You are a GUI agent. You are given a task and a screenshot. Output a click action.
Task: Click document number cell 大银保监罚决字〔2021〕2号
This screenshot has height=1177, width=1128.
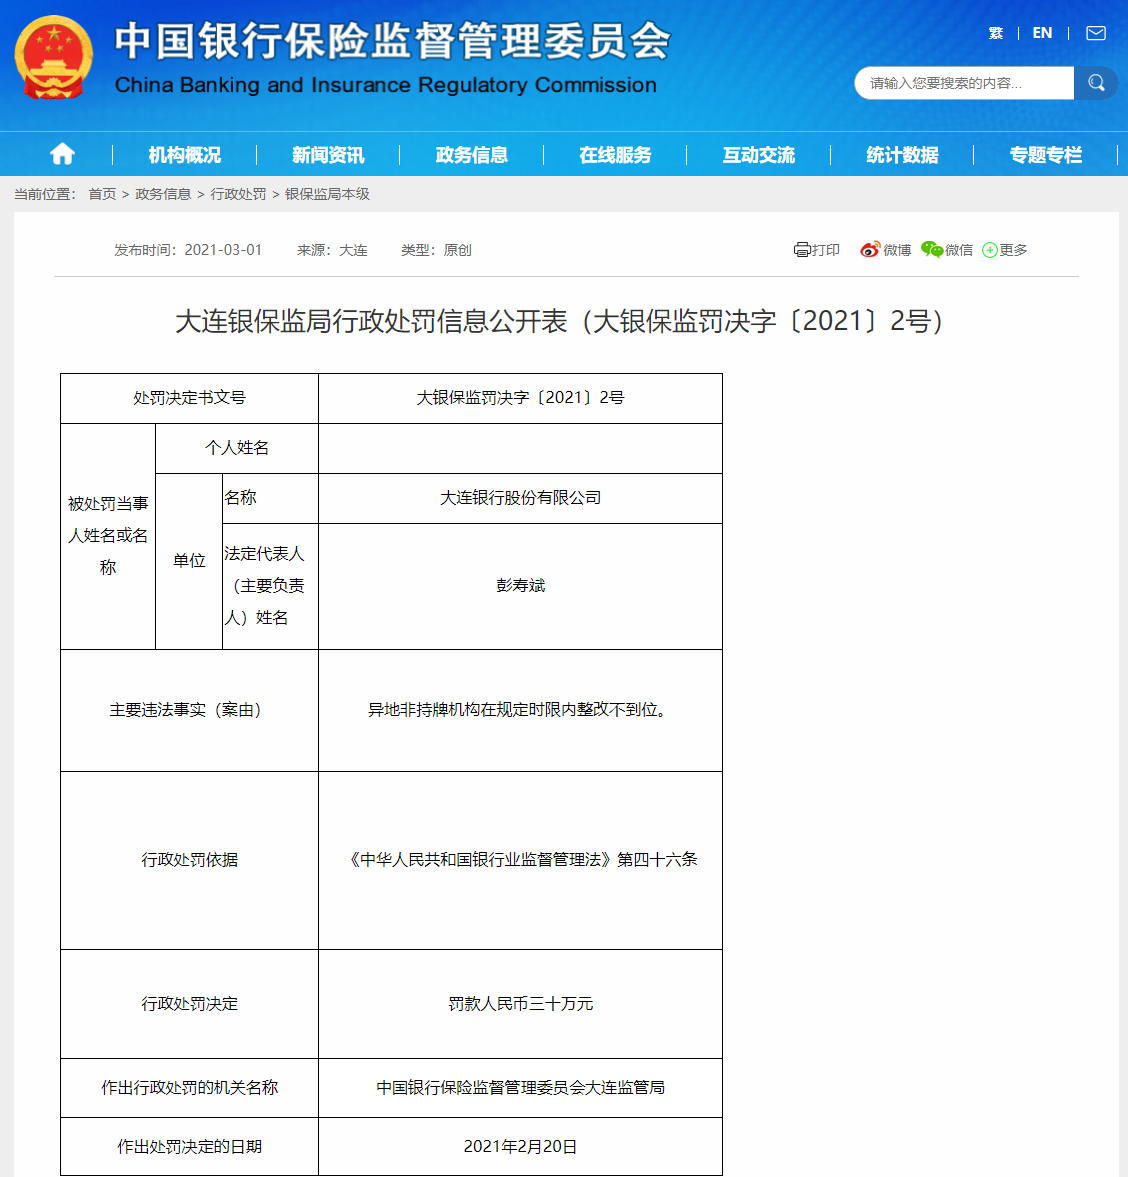point(520,398)
